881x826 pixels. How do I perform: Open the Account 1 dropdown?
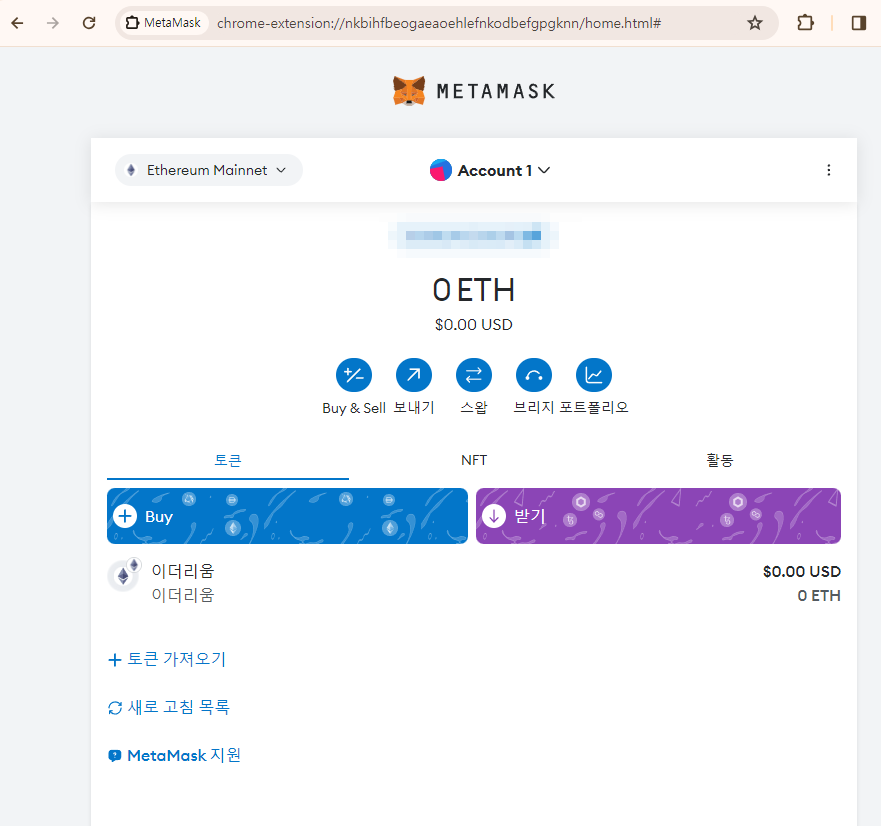click(x=490, y=170)
